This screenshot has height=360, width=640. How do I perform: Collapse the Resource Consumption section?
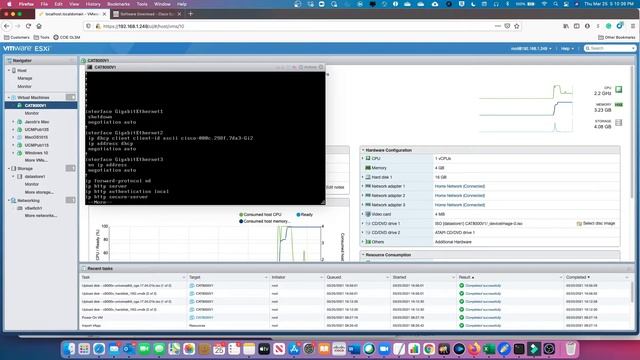coord(363,255)
